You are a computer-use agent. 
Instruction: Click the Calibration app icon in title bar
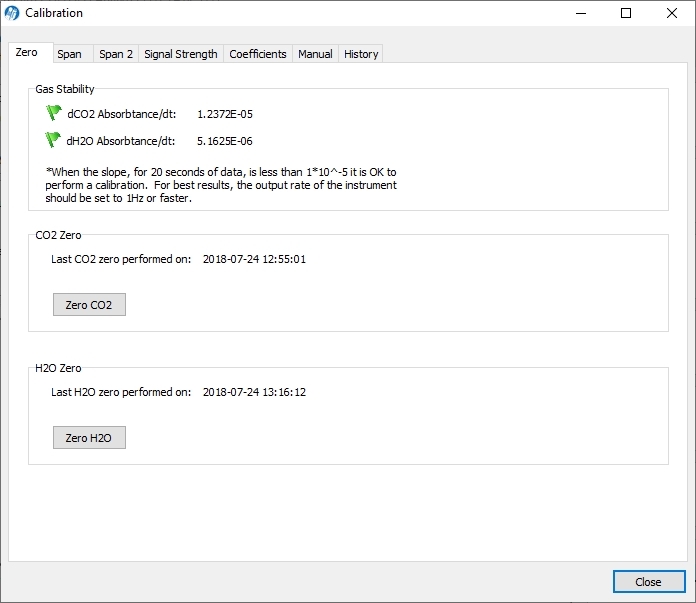point(12,13)
